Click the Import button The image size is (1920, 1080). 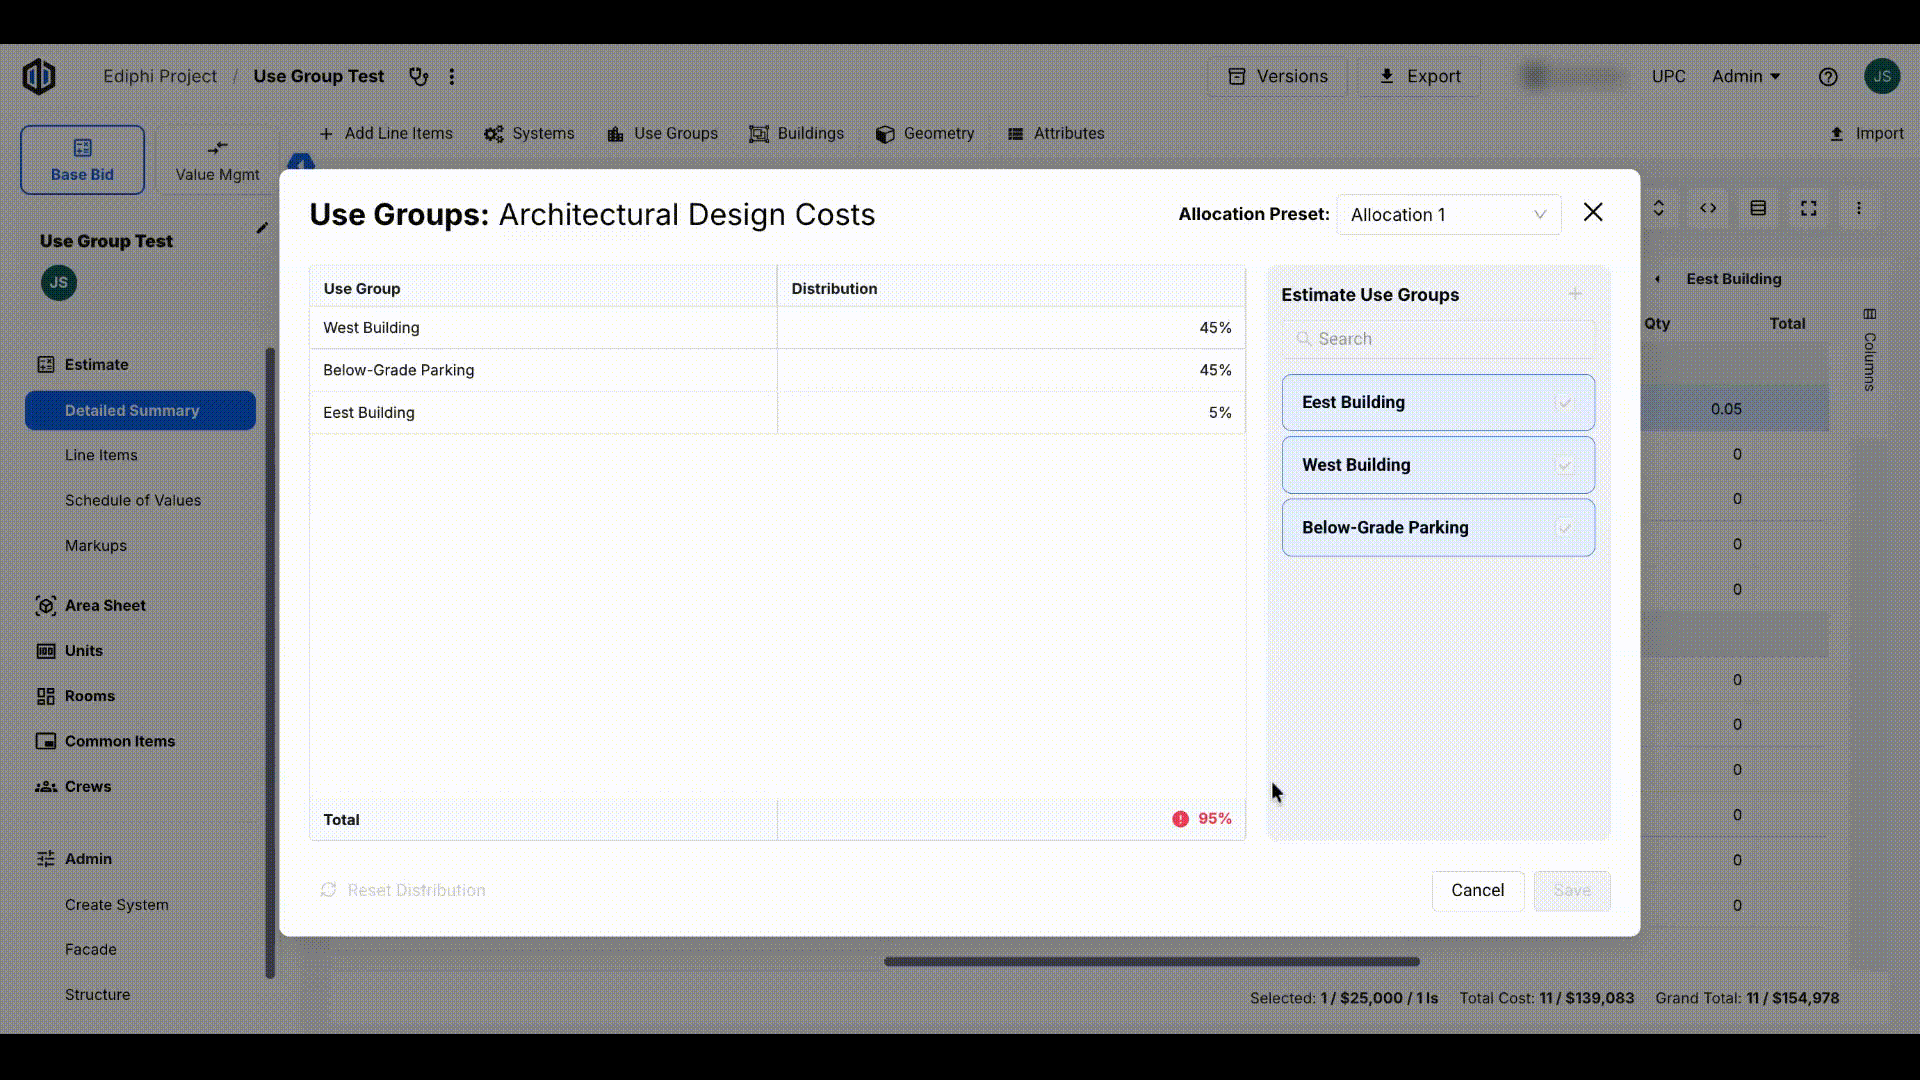[1866, 133]
